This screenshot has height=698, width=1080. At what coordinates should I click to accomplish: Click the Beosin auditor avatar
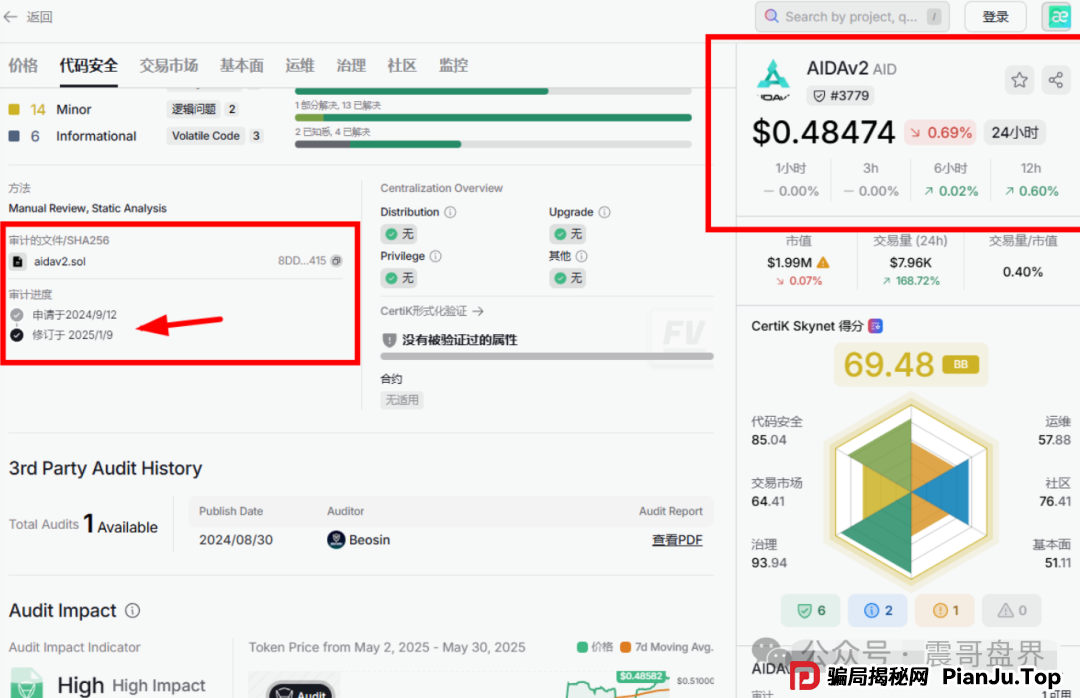pos(337,539)
